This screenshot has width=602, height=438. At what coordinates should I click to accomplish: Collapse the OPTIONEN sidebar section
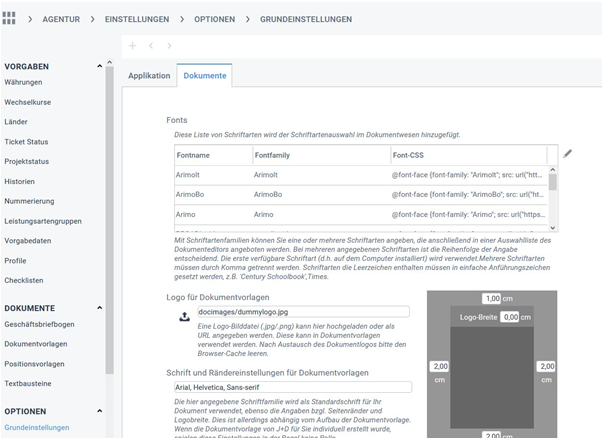99,411
